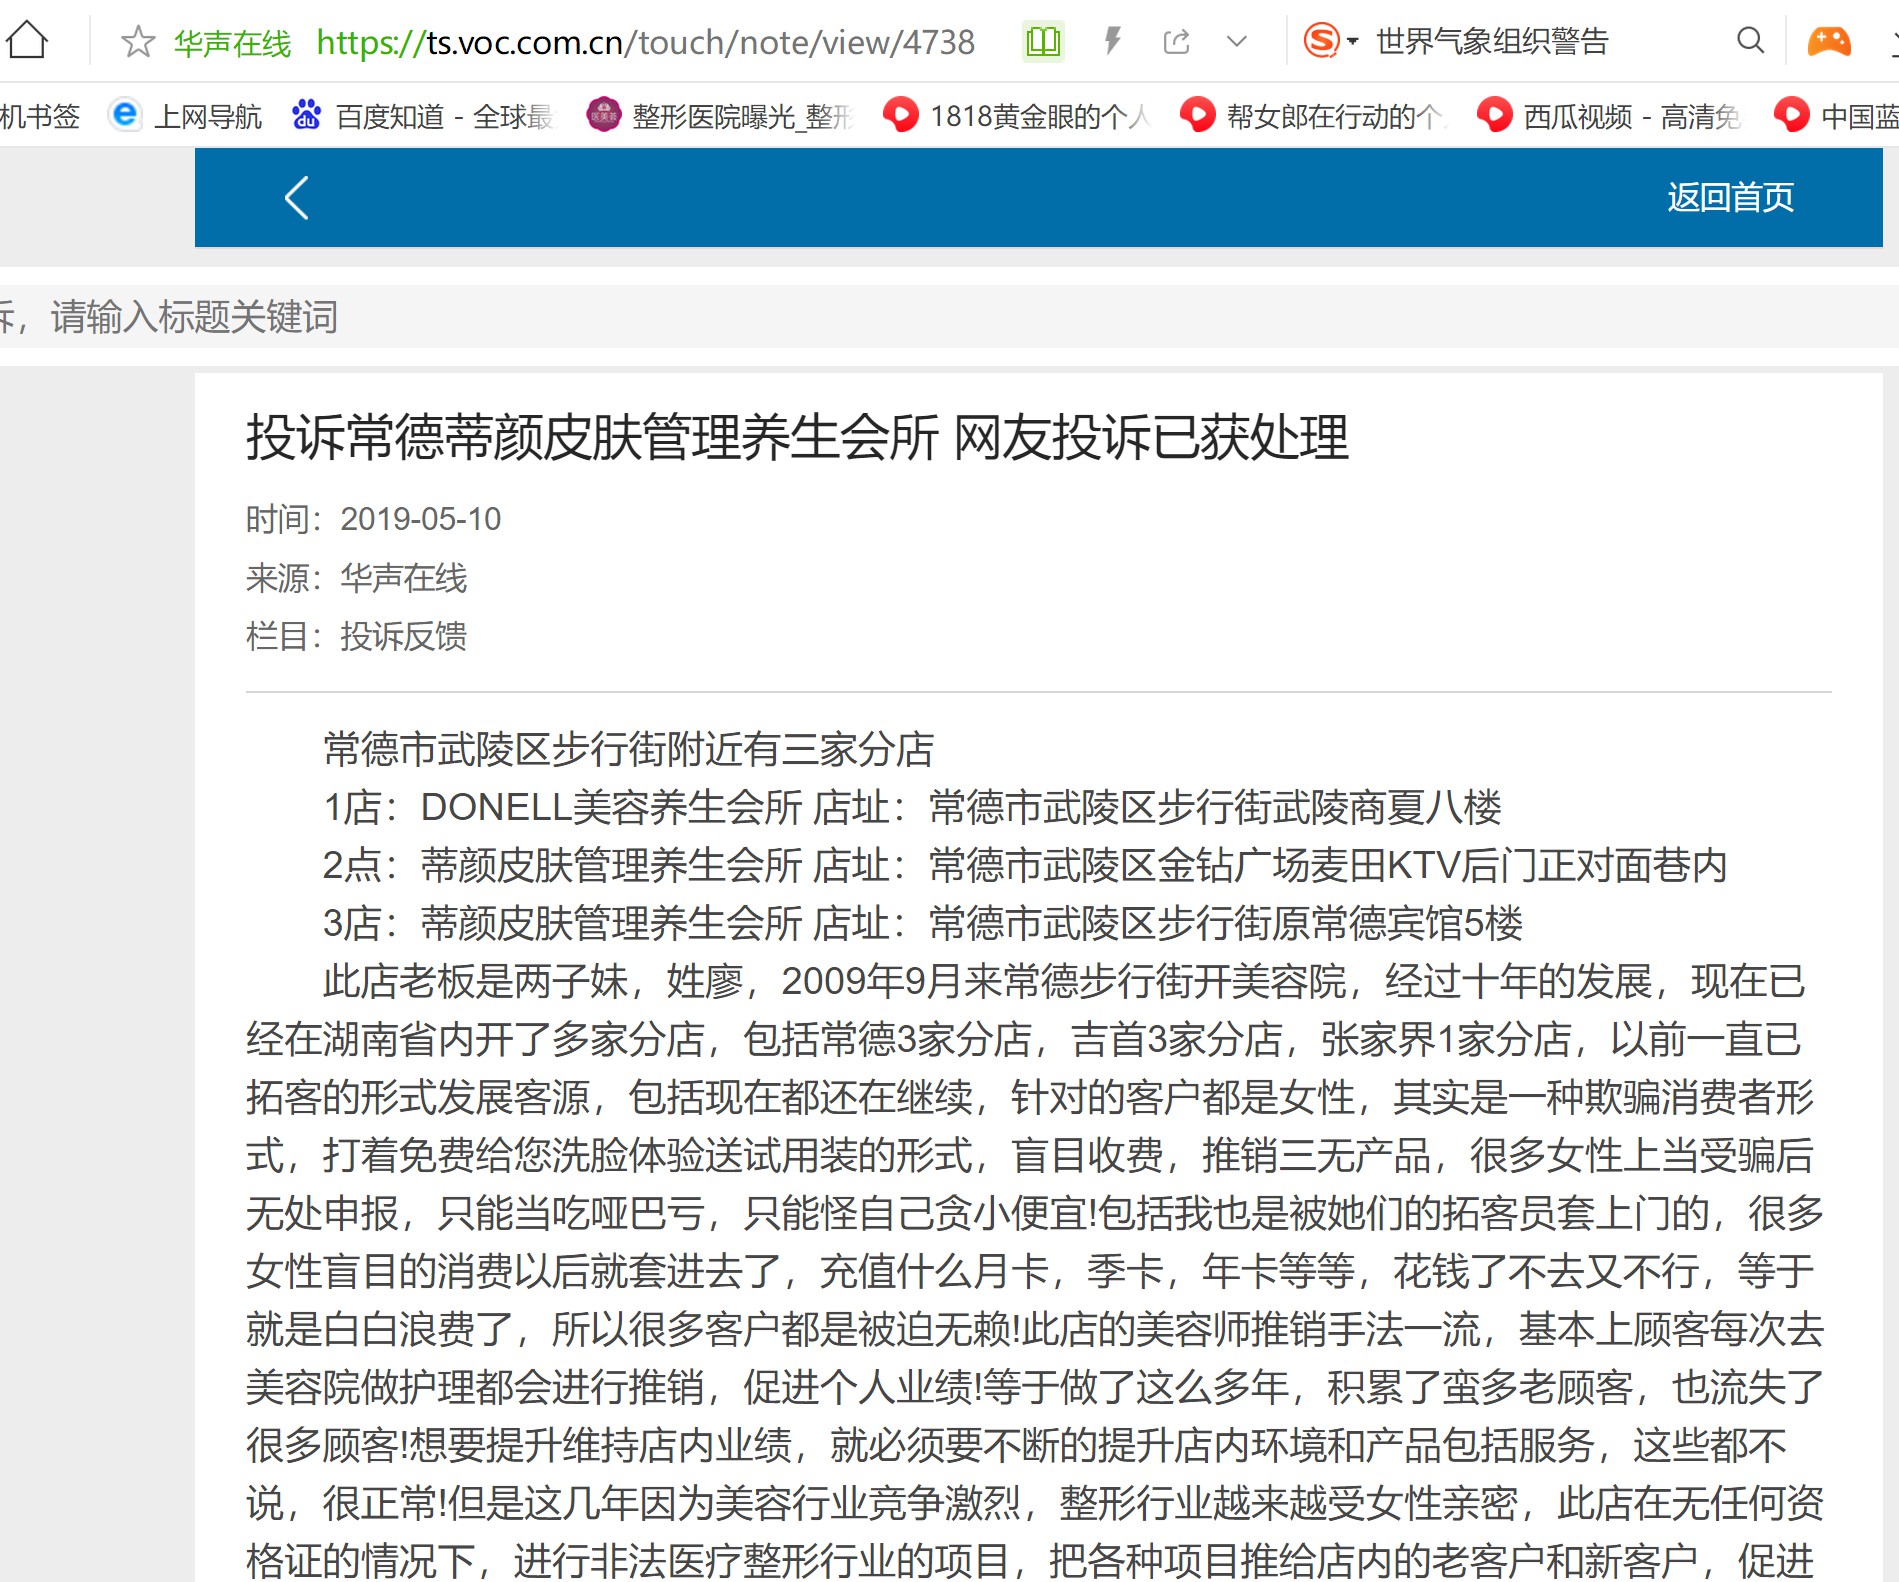1899x1582 pixels.
Task: Click the red icon beside 中国蓝
Action: coord(1791,115)
